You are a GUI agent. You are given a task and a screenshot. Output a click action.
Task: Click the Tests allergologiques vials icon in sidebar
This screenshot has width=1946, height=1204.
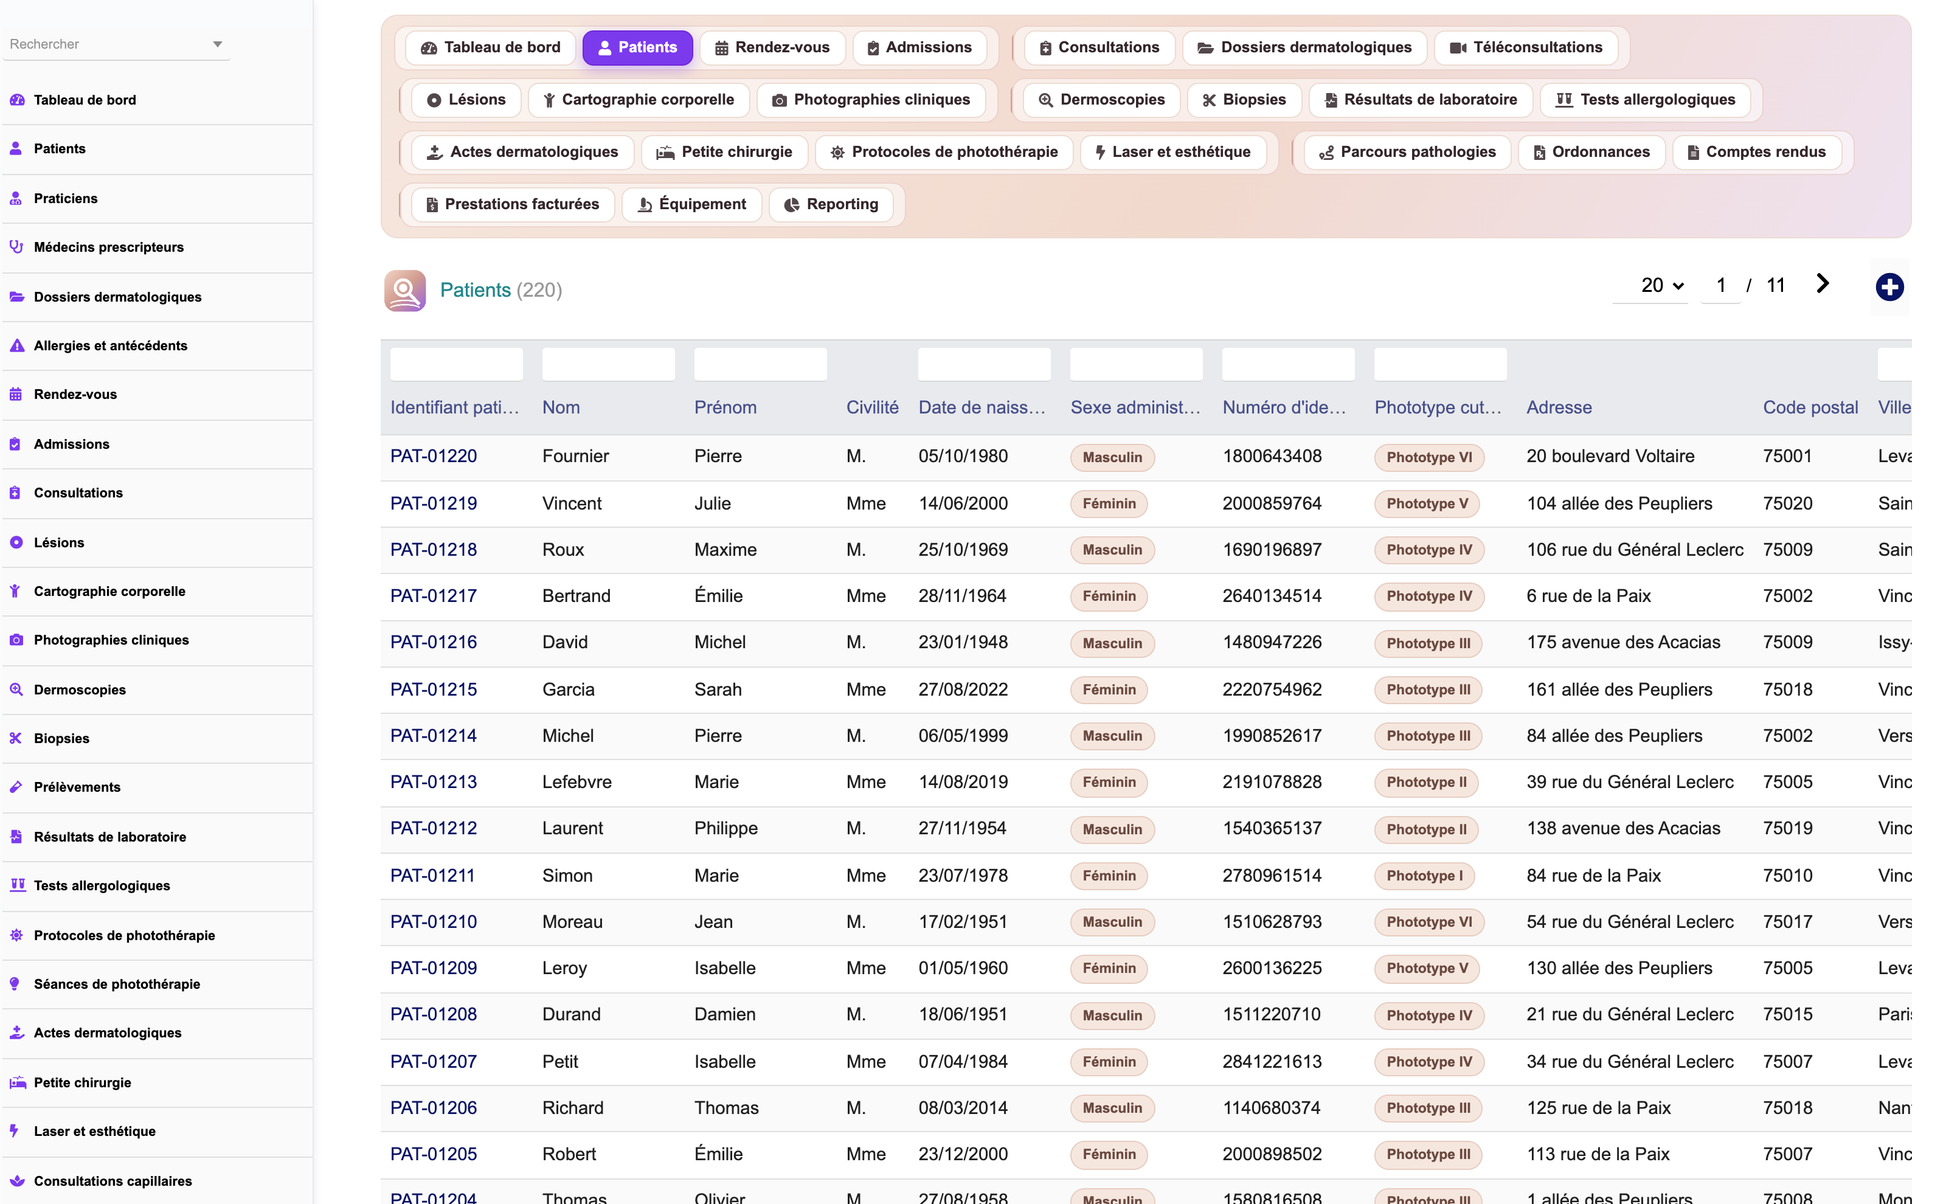[x=16, y=886]
